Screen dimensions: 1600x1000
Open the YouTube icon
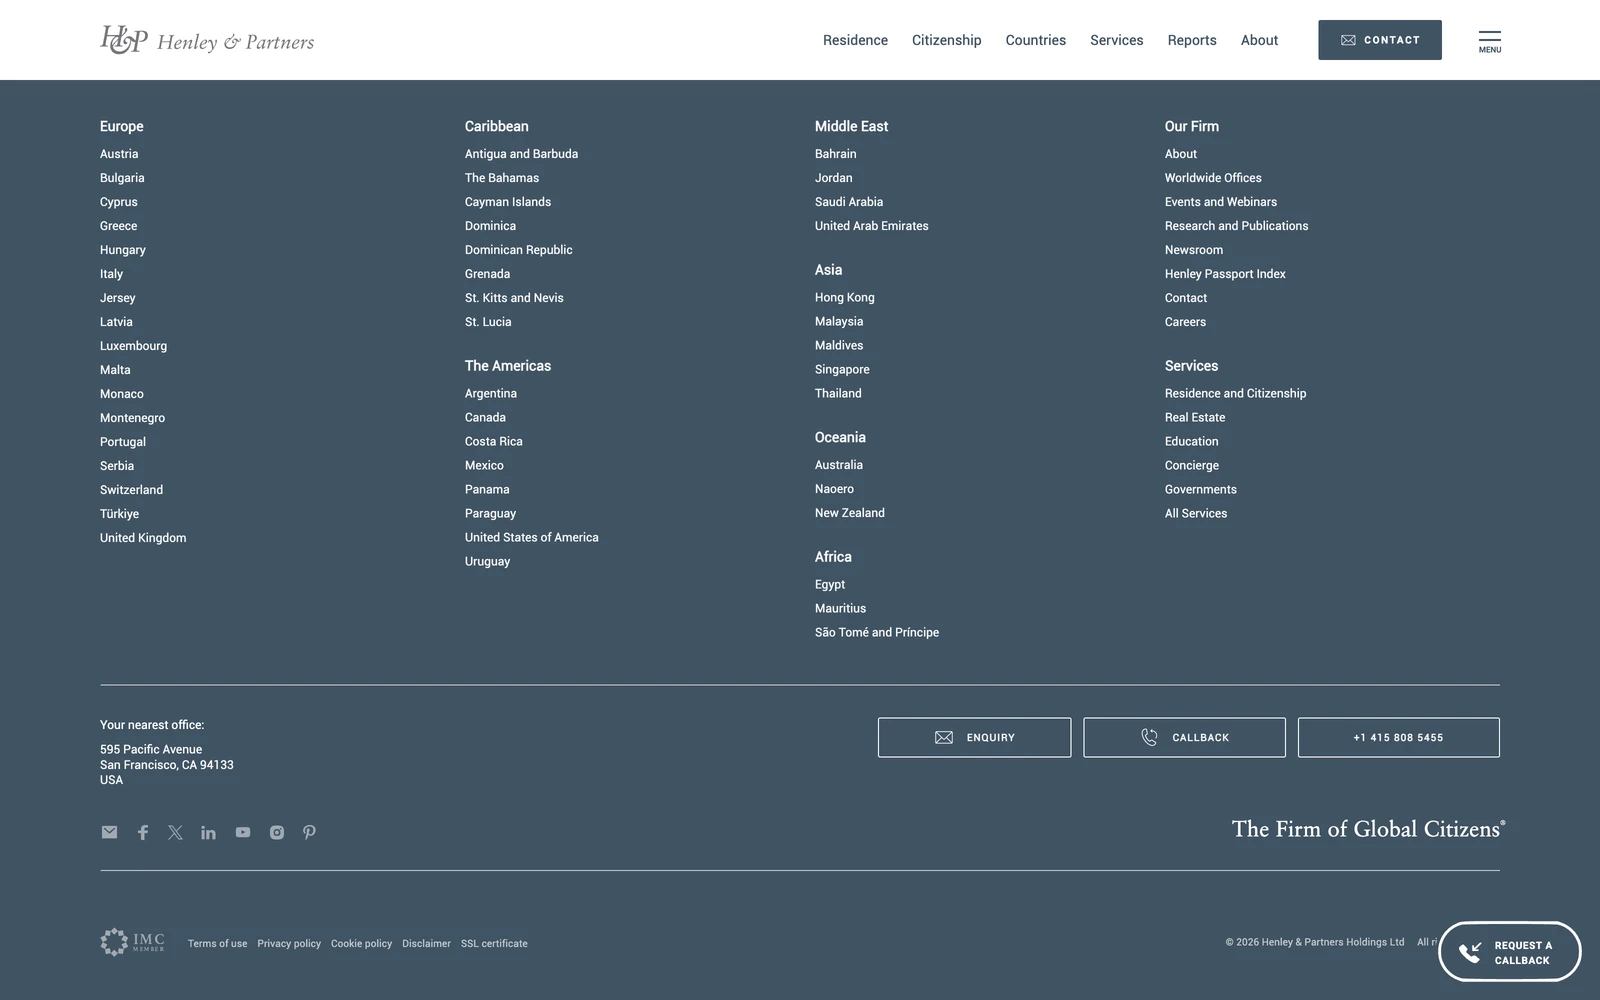pos(243,832)
